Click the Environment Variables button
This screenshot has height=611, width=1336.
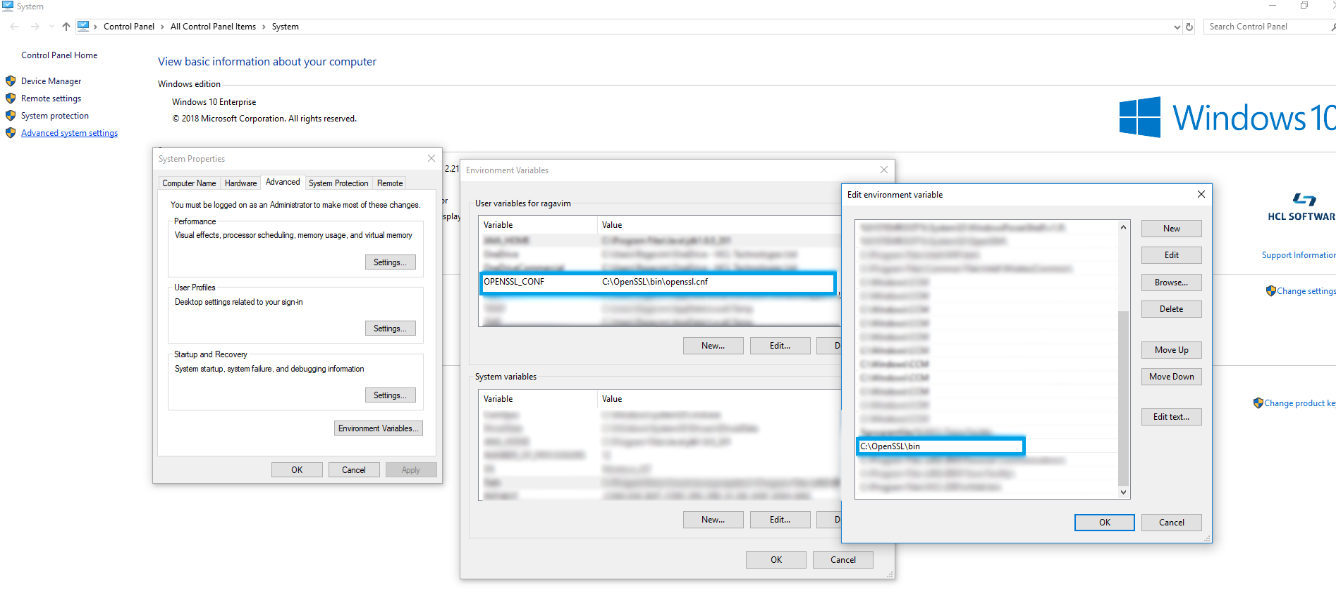click(379, 428)
